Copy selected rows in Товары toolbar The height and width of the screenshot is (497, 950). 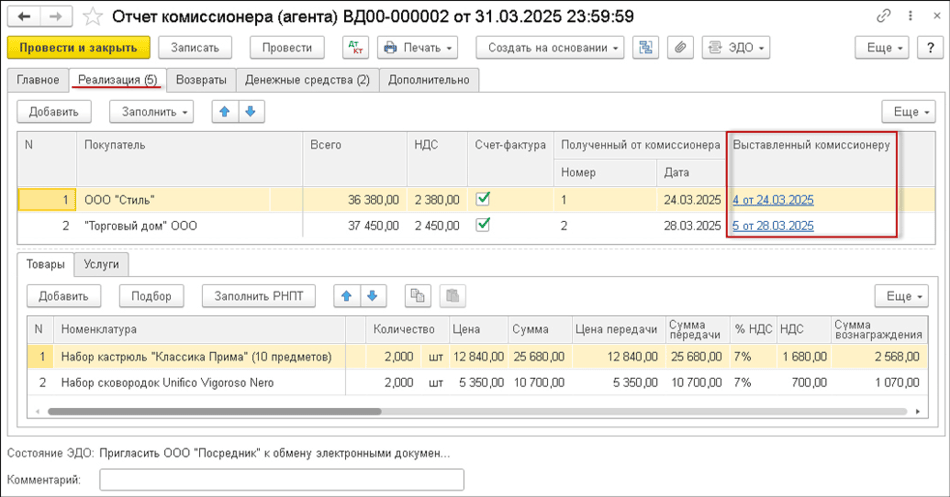coord(418,296)
